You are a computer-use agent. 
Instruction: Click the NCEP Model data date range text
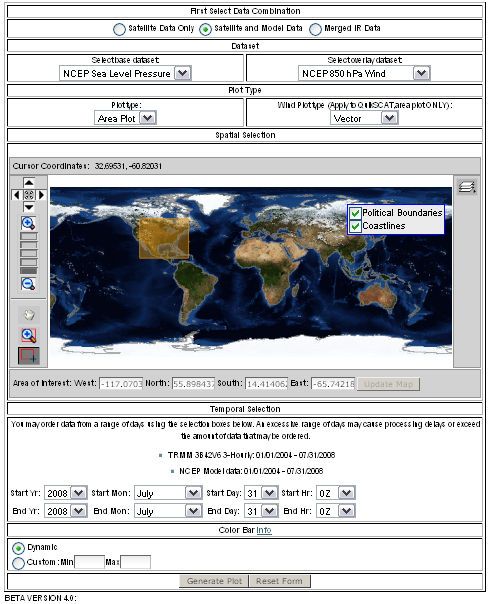[251, 471]
